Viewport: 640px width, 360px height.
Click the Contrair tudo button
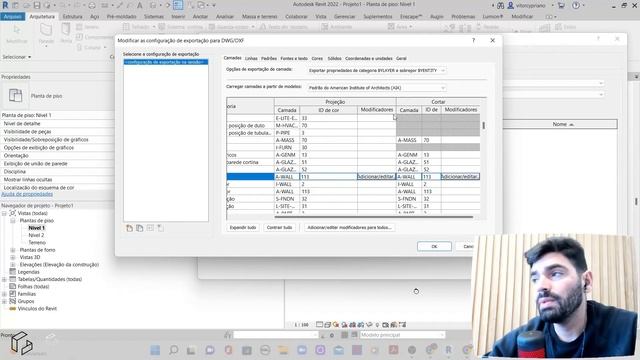[280, 227]
